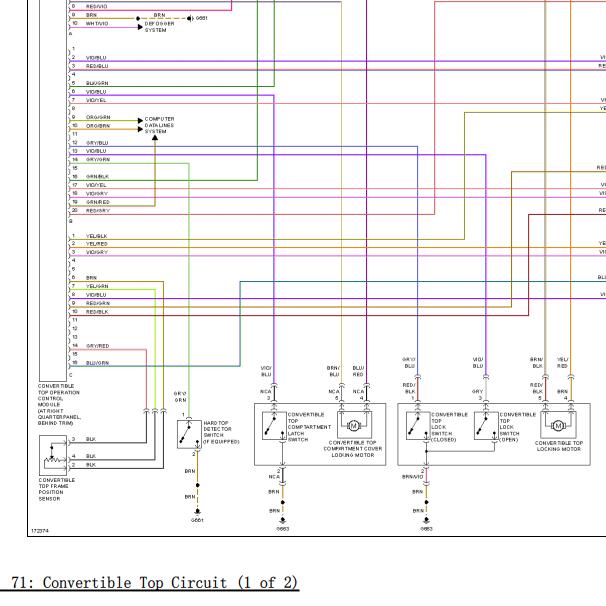The width and height of the screenshot is (606, 606).
Task: Select the 'VIO/YEL' label at pin 17
Action: coord(96,185)
